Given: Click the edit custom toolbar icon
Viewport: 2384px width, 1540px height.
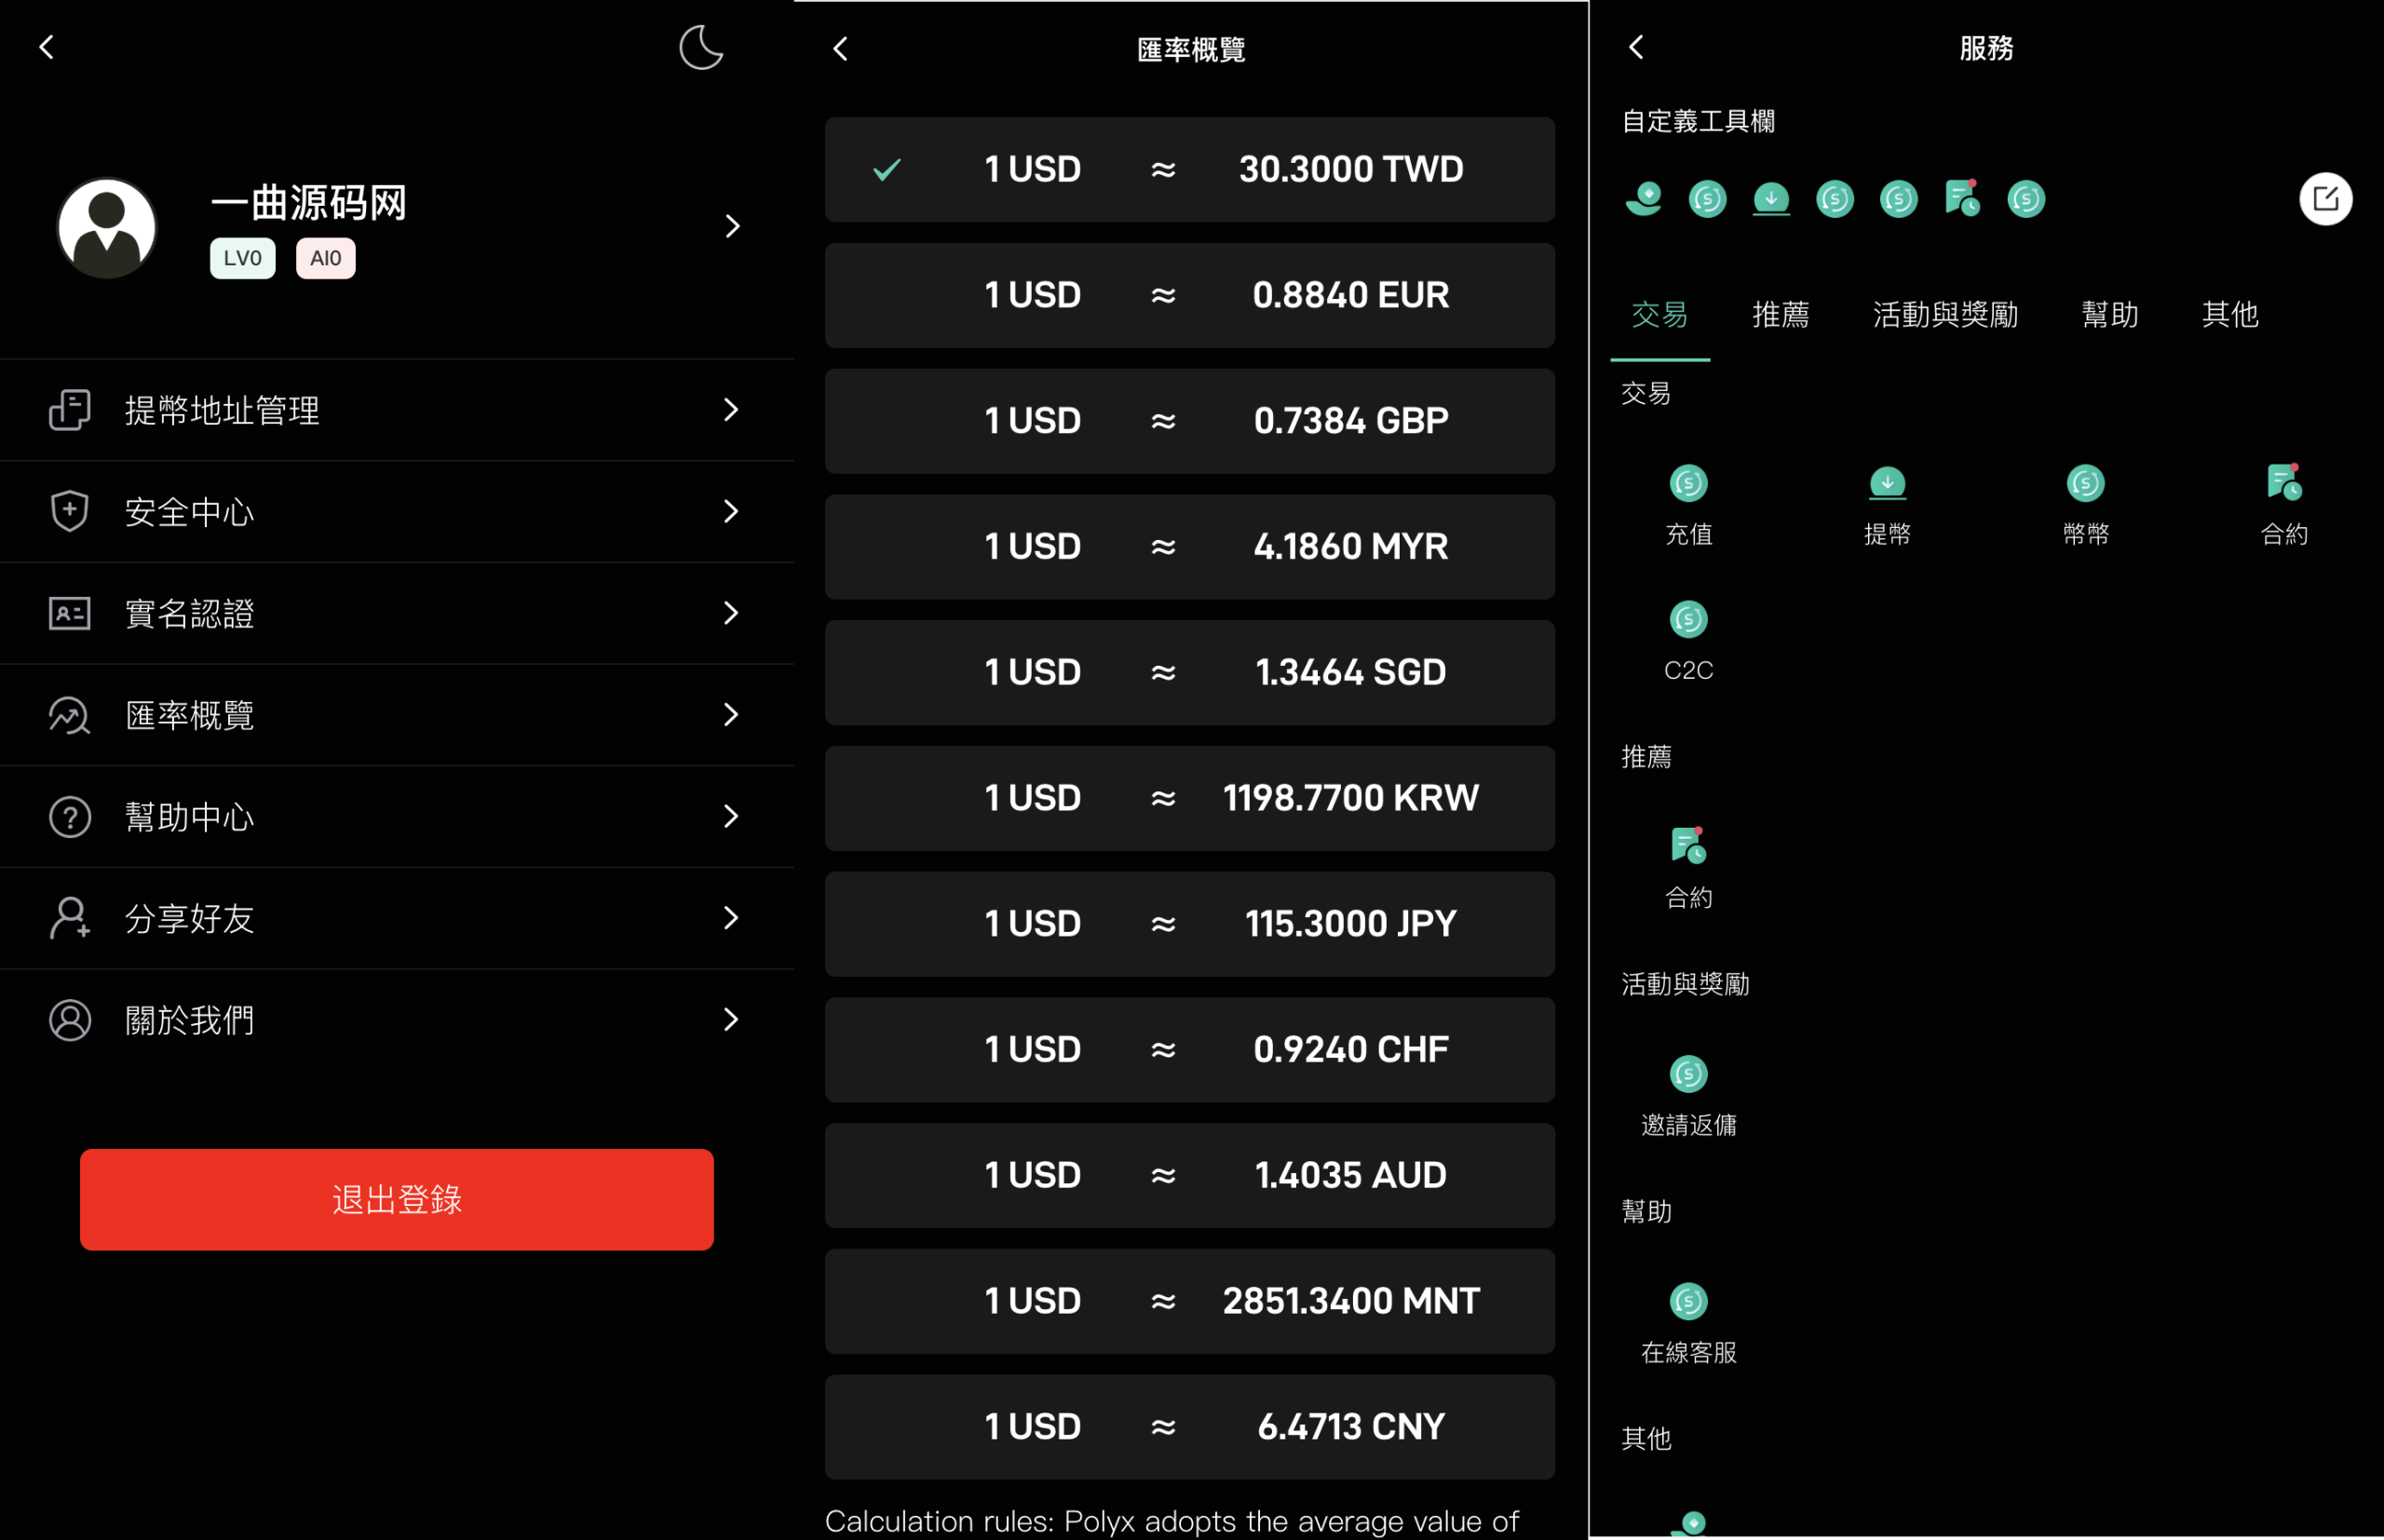Looking at the screenshot, I should tap(2324, 199).
